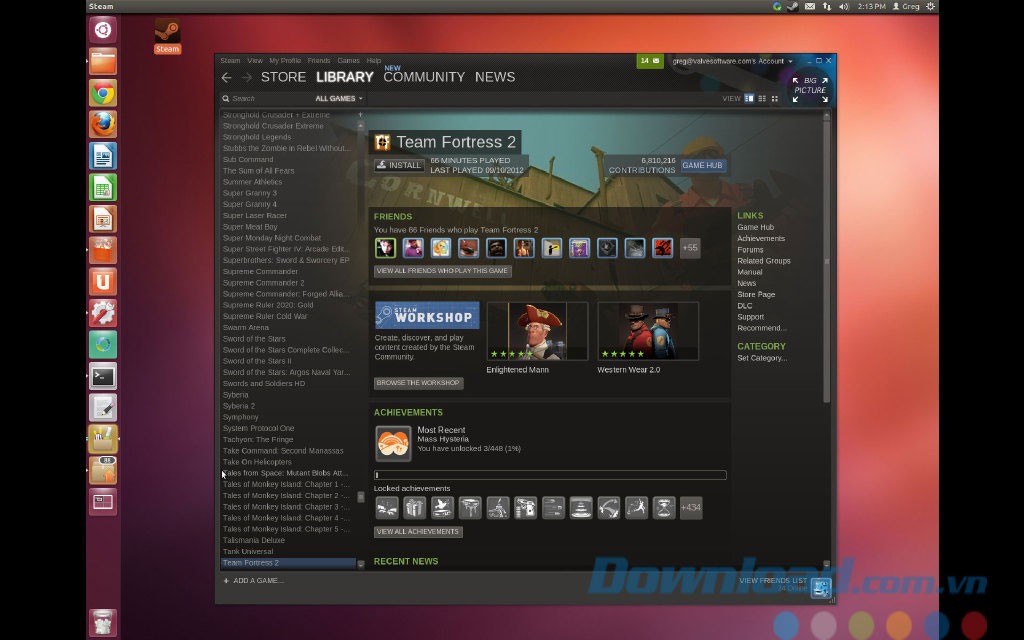Click the back navigation arrow
Viewport: 1024px width, 640px height.
pyautogui.click(x=227, y=77)
